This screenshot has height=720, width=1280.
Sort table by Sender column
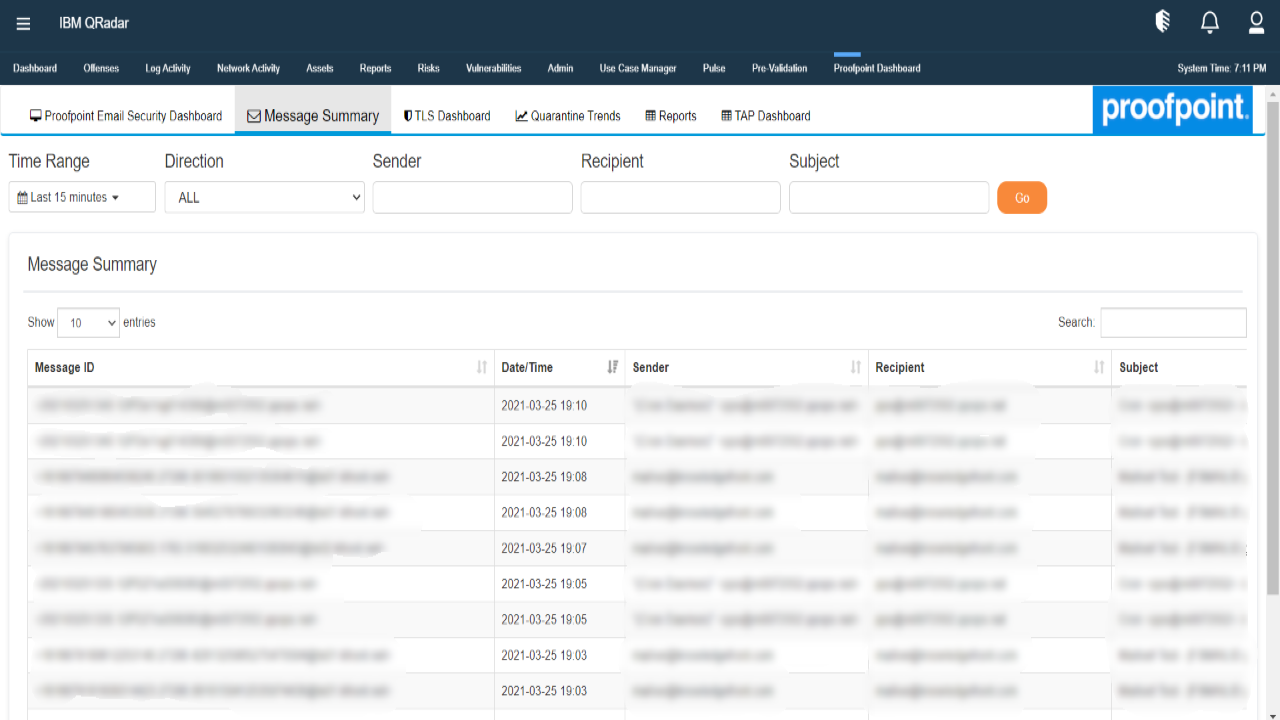point(855,368)
